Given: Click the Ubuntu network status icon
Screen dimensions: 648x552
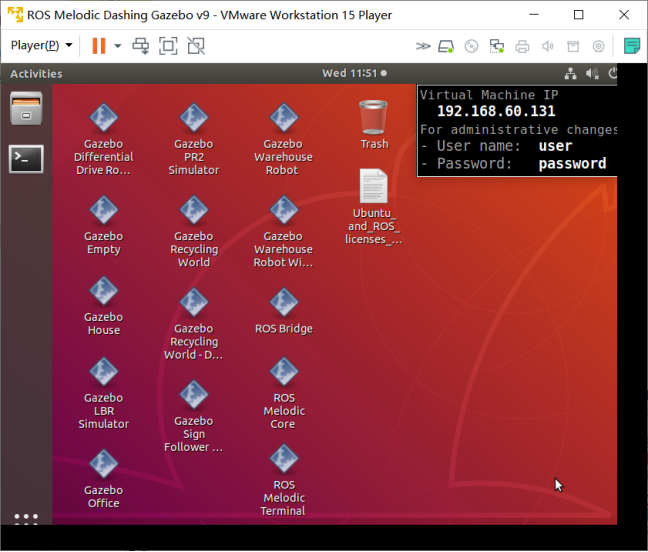Looking at the screenshot, I should click(570, 74).
